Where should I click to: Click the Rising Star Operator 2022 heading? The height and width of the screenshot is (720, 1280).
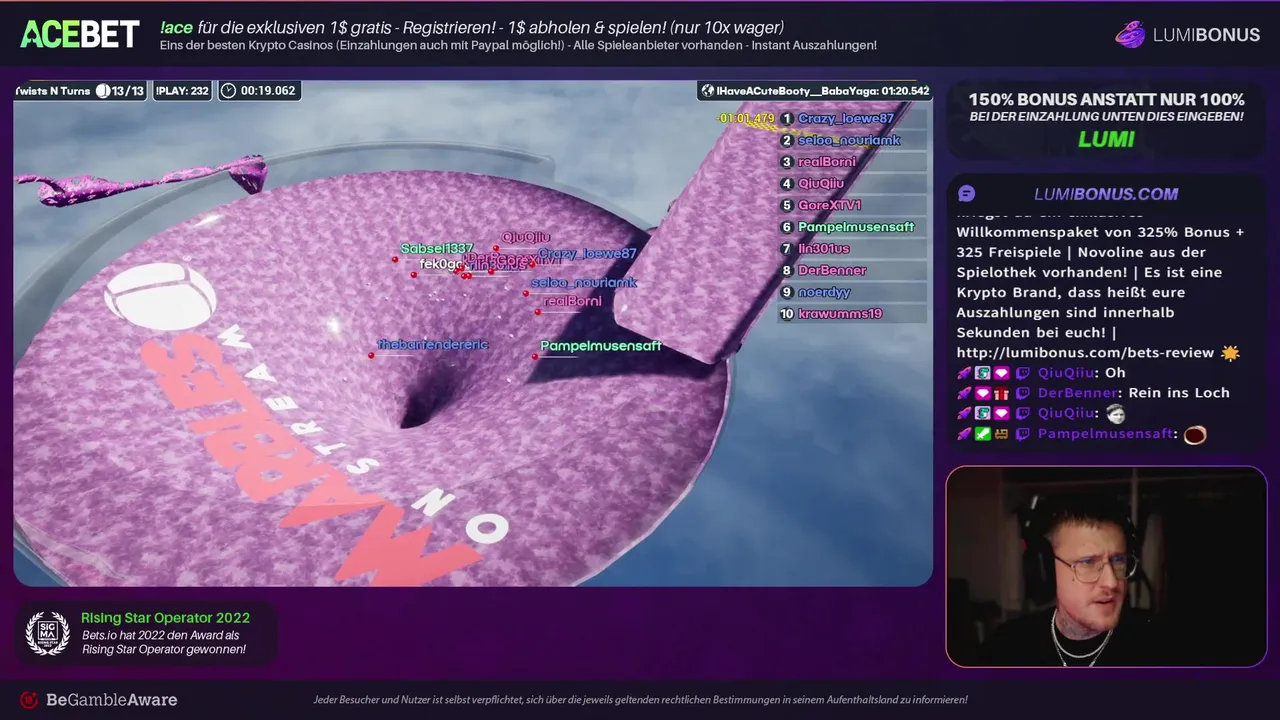coord(165,618)
